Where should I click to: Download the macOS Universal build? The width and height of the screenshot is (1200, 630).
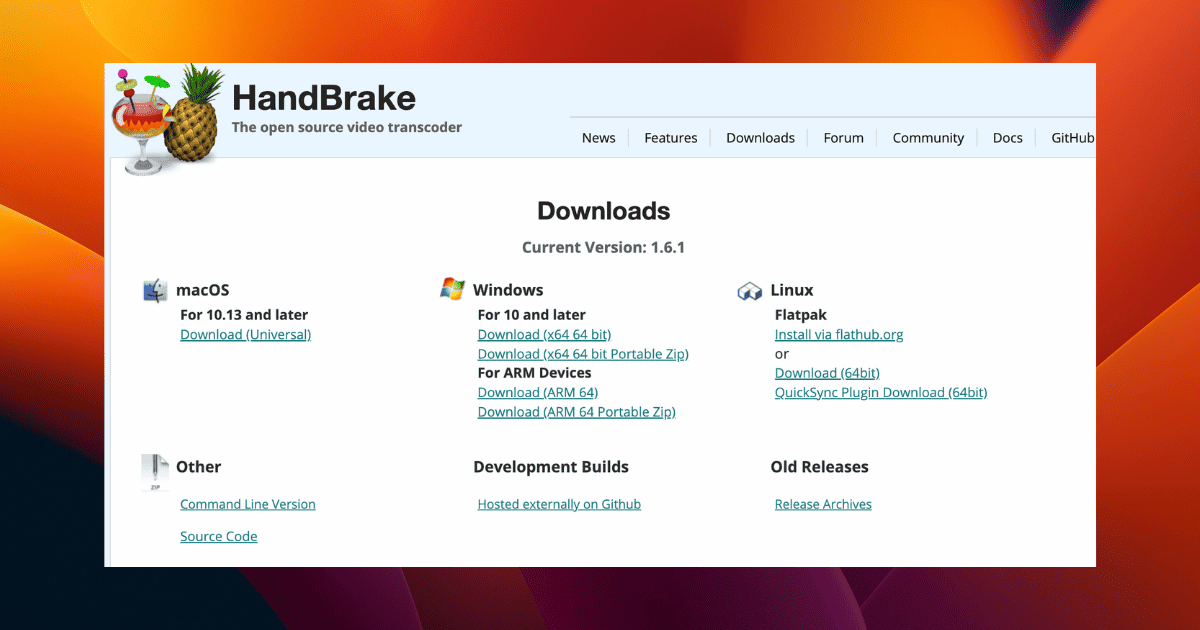(245, 335)
